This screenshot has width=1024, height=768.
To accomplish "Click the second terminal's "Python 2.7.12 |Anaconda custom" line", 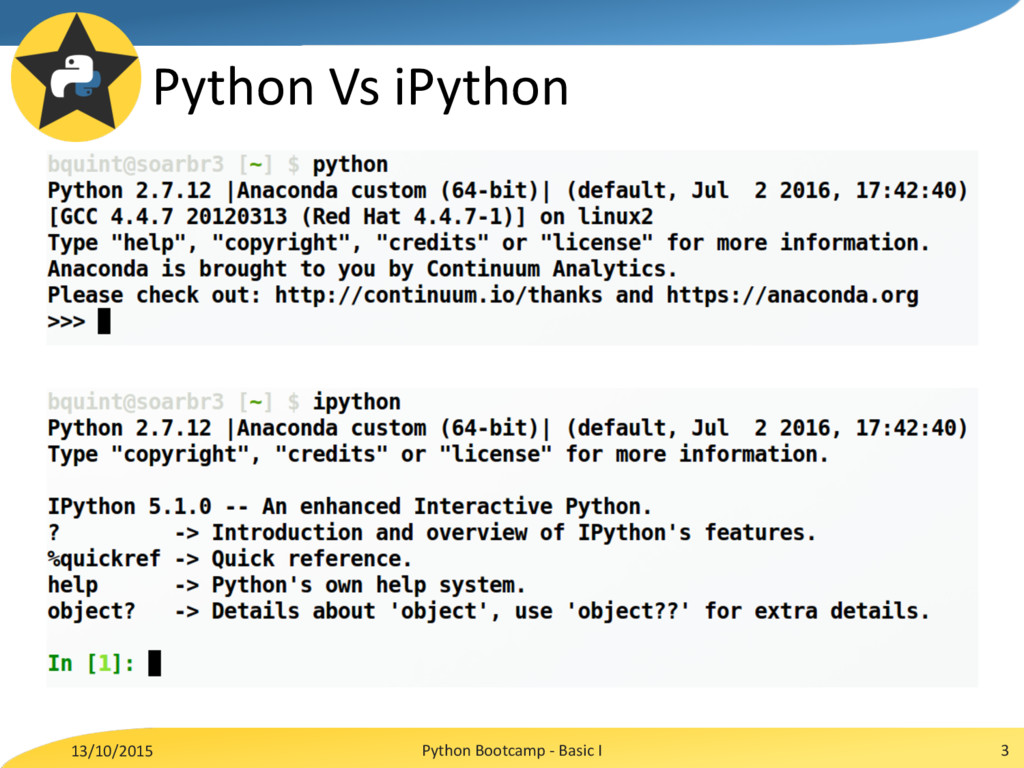I will click(507, 428).
